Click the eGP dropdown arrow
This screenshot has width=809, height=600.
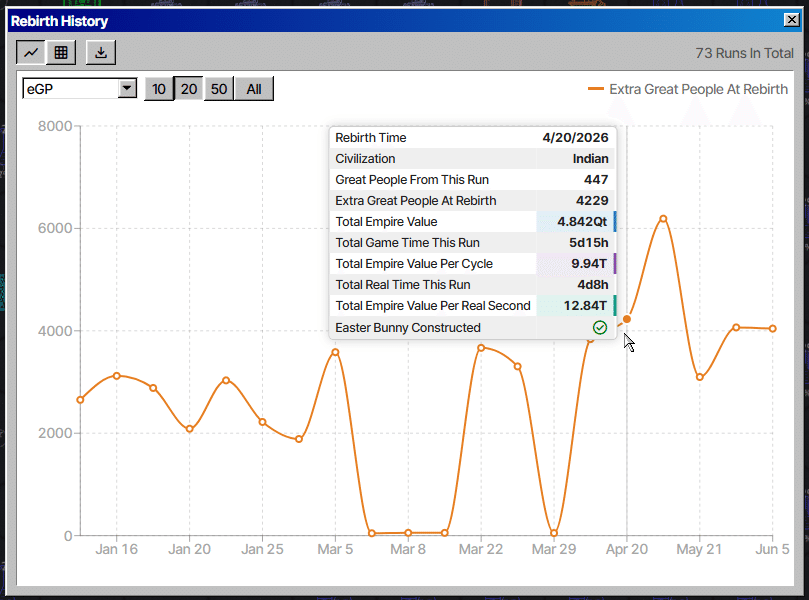(x=126, y=88)
